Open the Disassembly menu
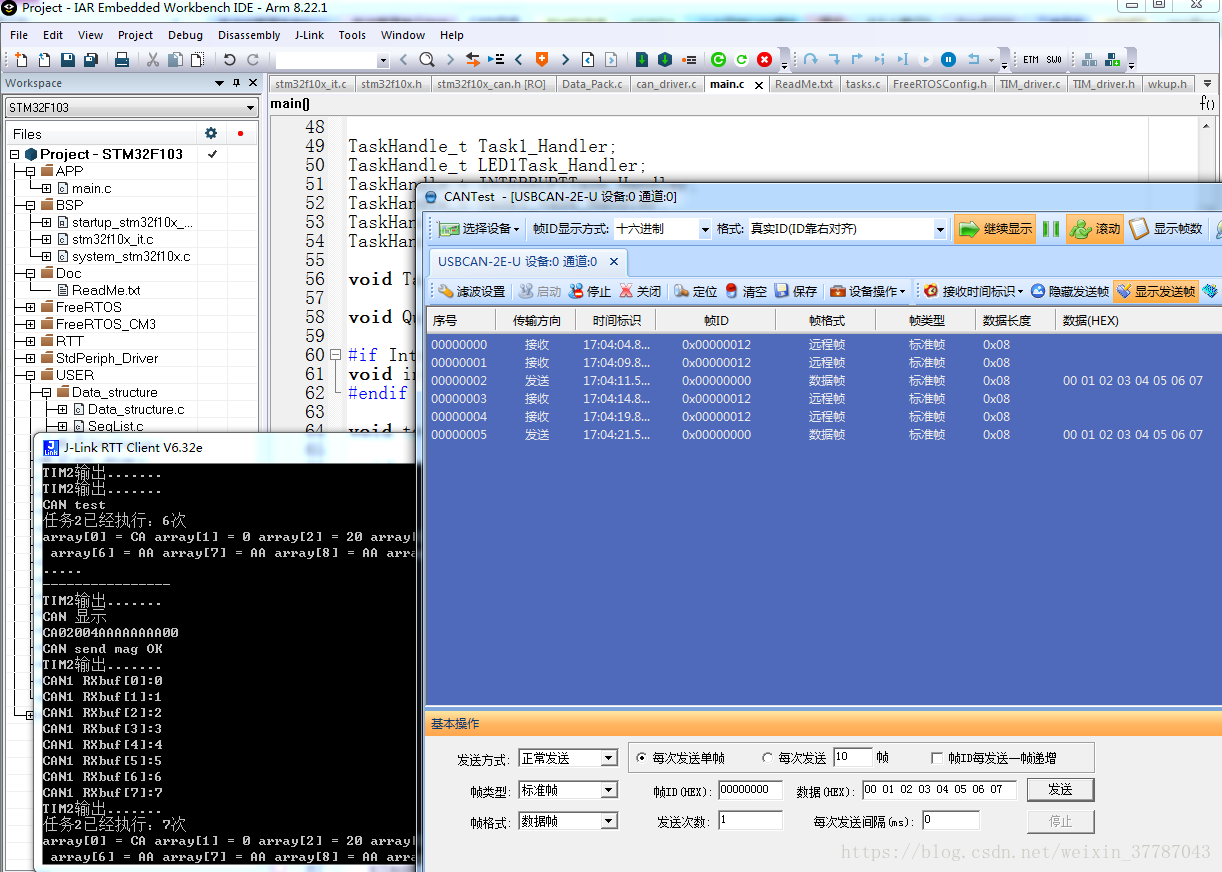Viewport: 1222px width, 872px height. click(x=249, y=35)
